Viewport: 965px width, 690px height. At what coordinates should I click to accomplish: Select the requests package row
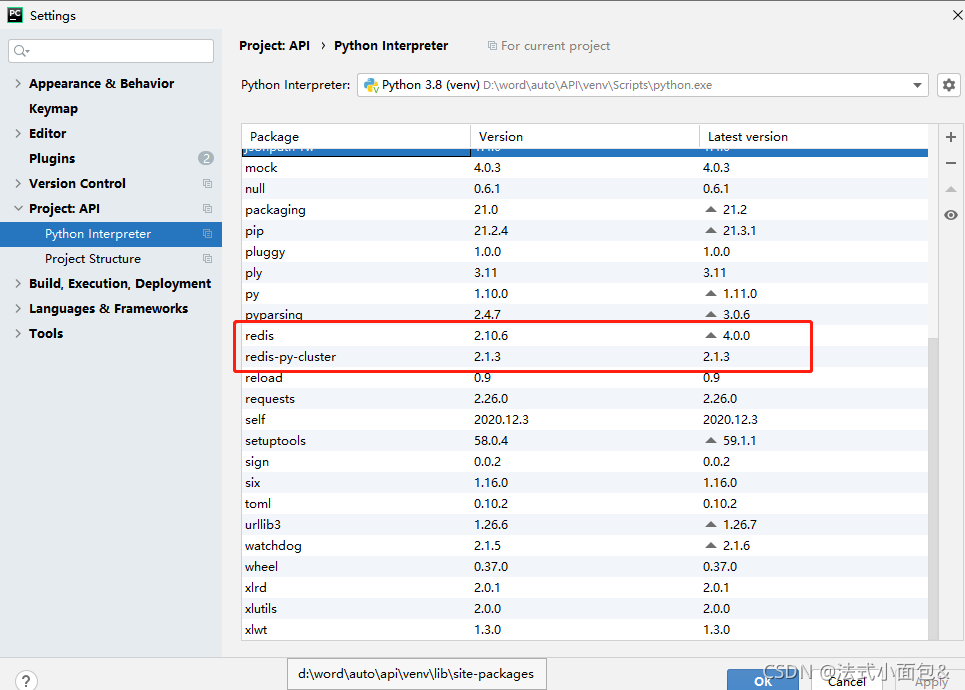[x=585, y=398]
